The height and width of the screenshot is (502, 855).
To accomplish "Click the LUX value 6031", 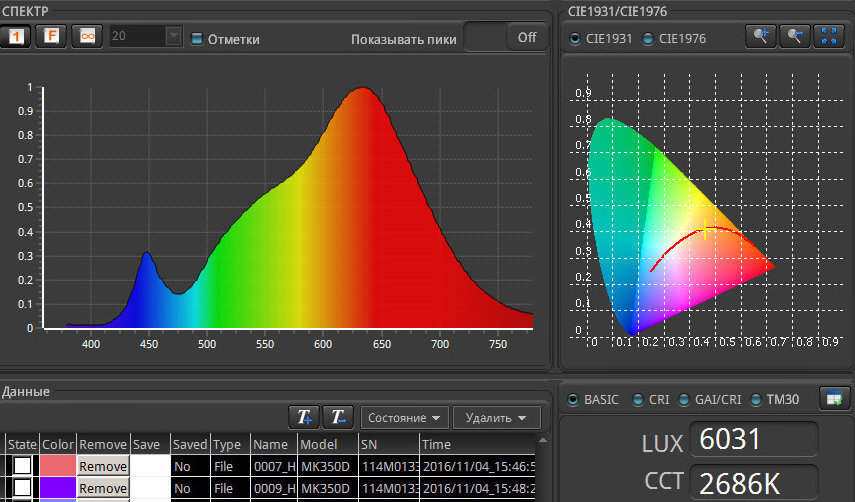I will (x=754, y=439).
